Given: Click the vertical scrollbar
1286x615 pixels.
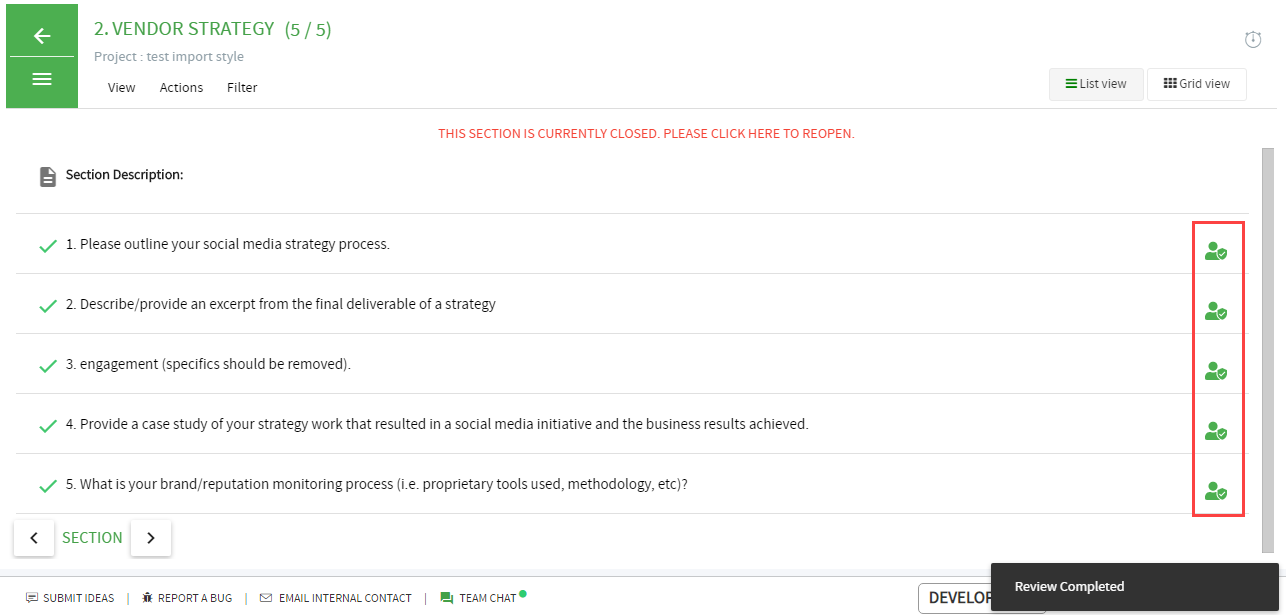Looking at the screenshot, I should (x=1268, y=350).
